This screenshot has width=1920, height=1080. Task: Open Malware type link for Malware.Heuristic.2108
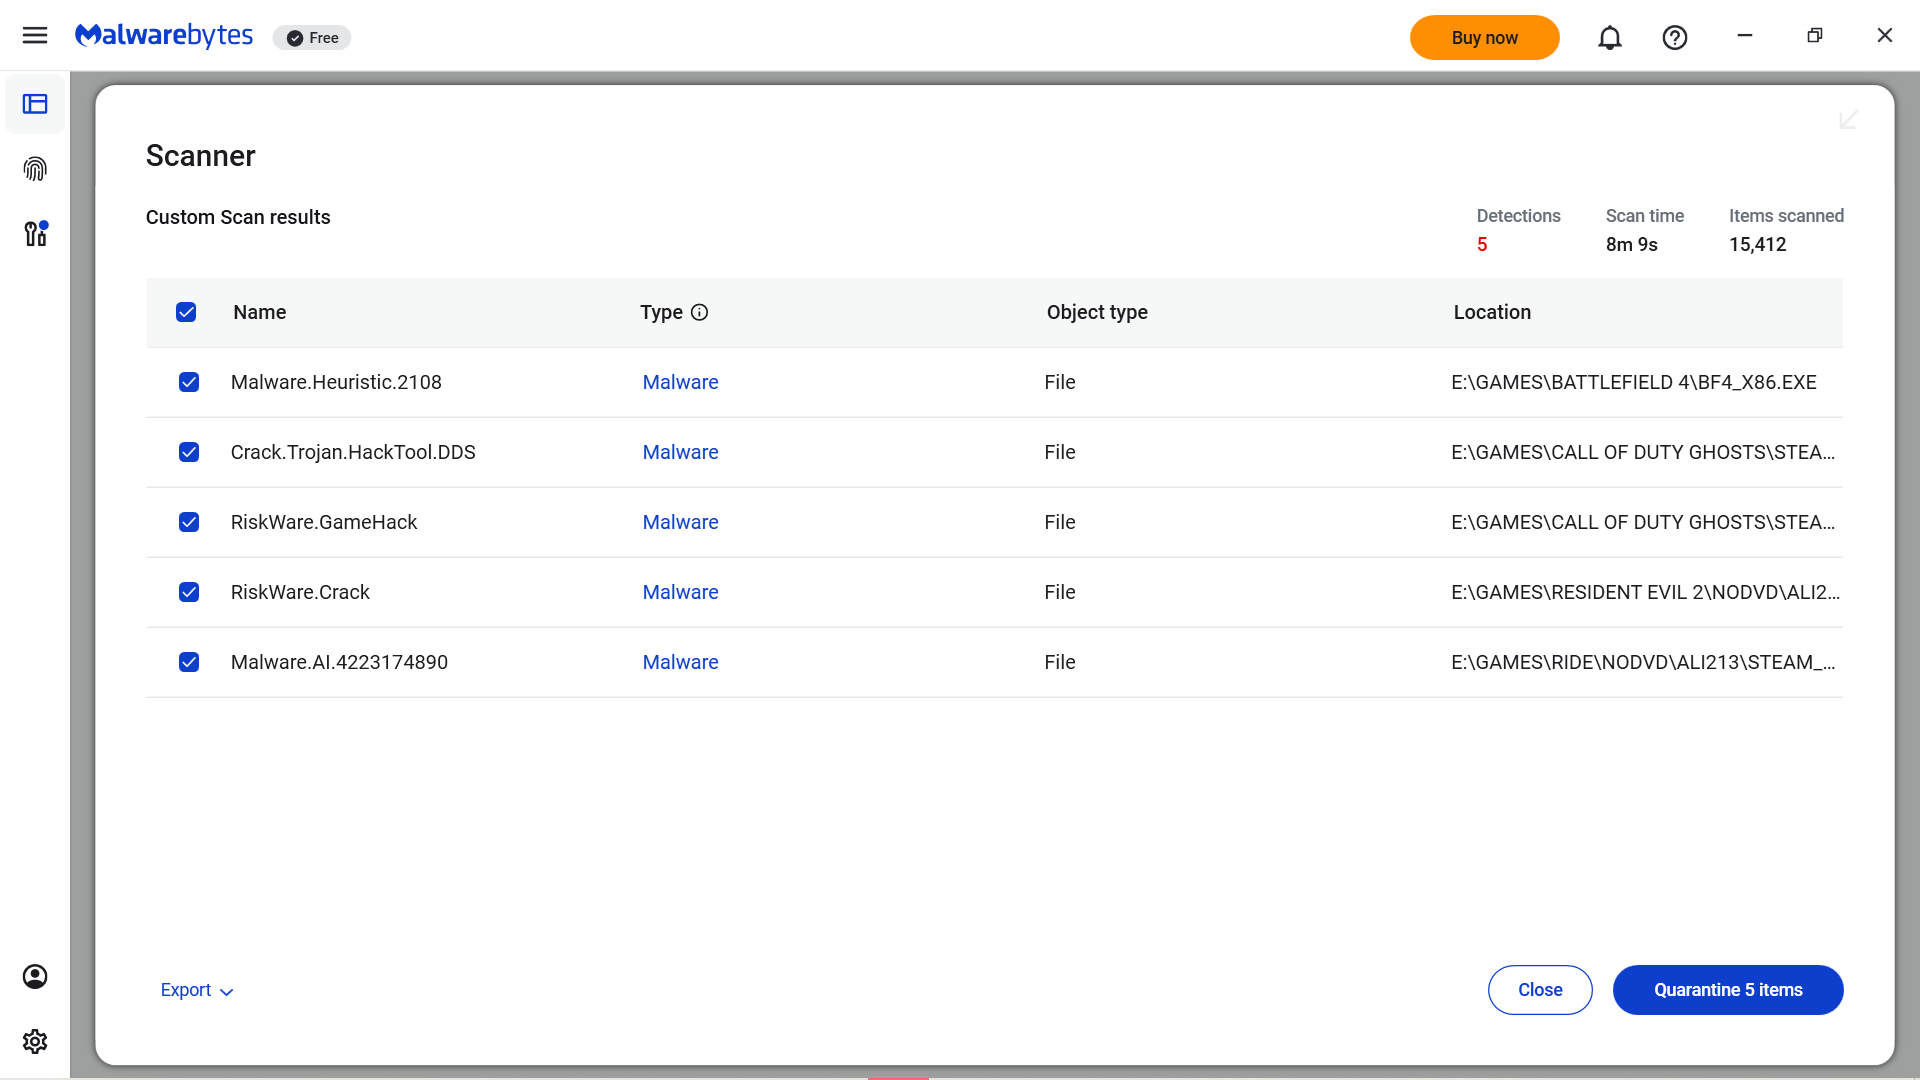point(680,382)
